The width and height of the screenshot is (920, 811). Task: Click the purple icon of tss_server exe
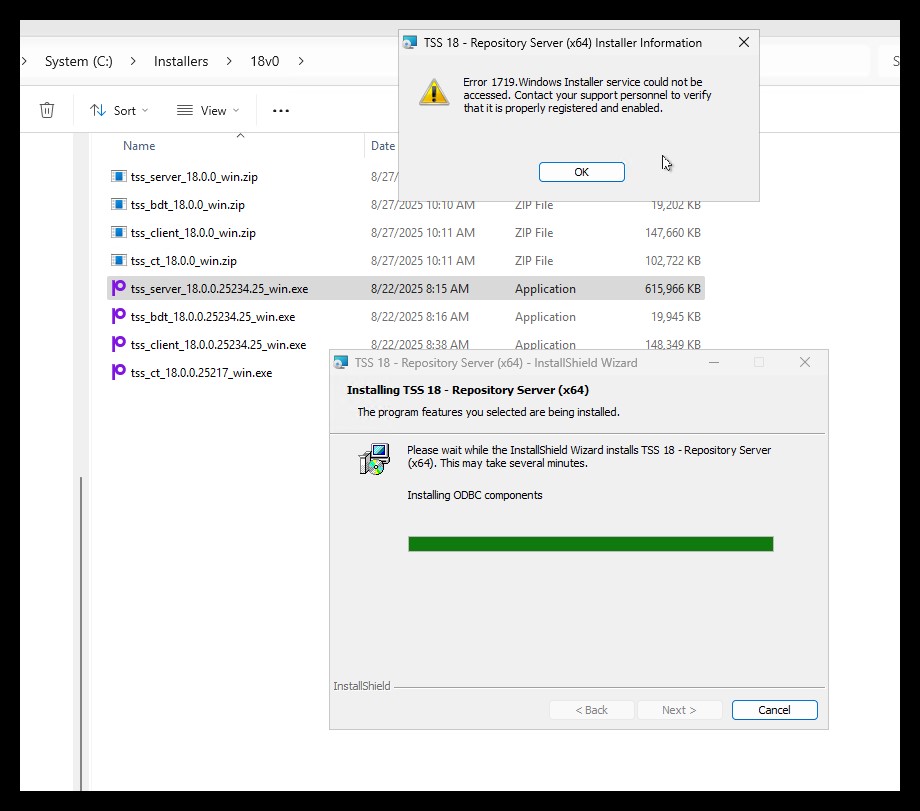[x=119, y=288]
